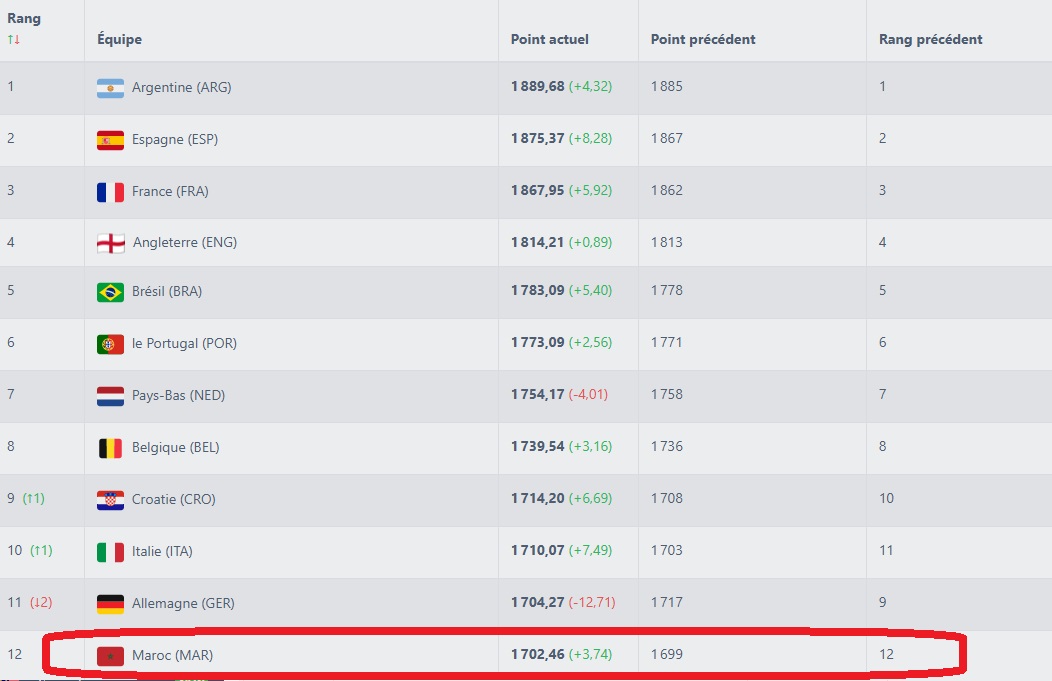1052x681 pixels.
Task: Click the Germany flag icon
Action: pos(110,604)
